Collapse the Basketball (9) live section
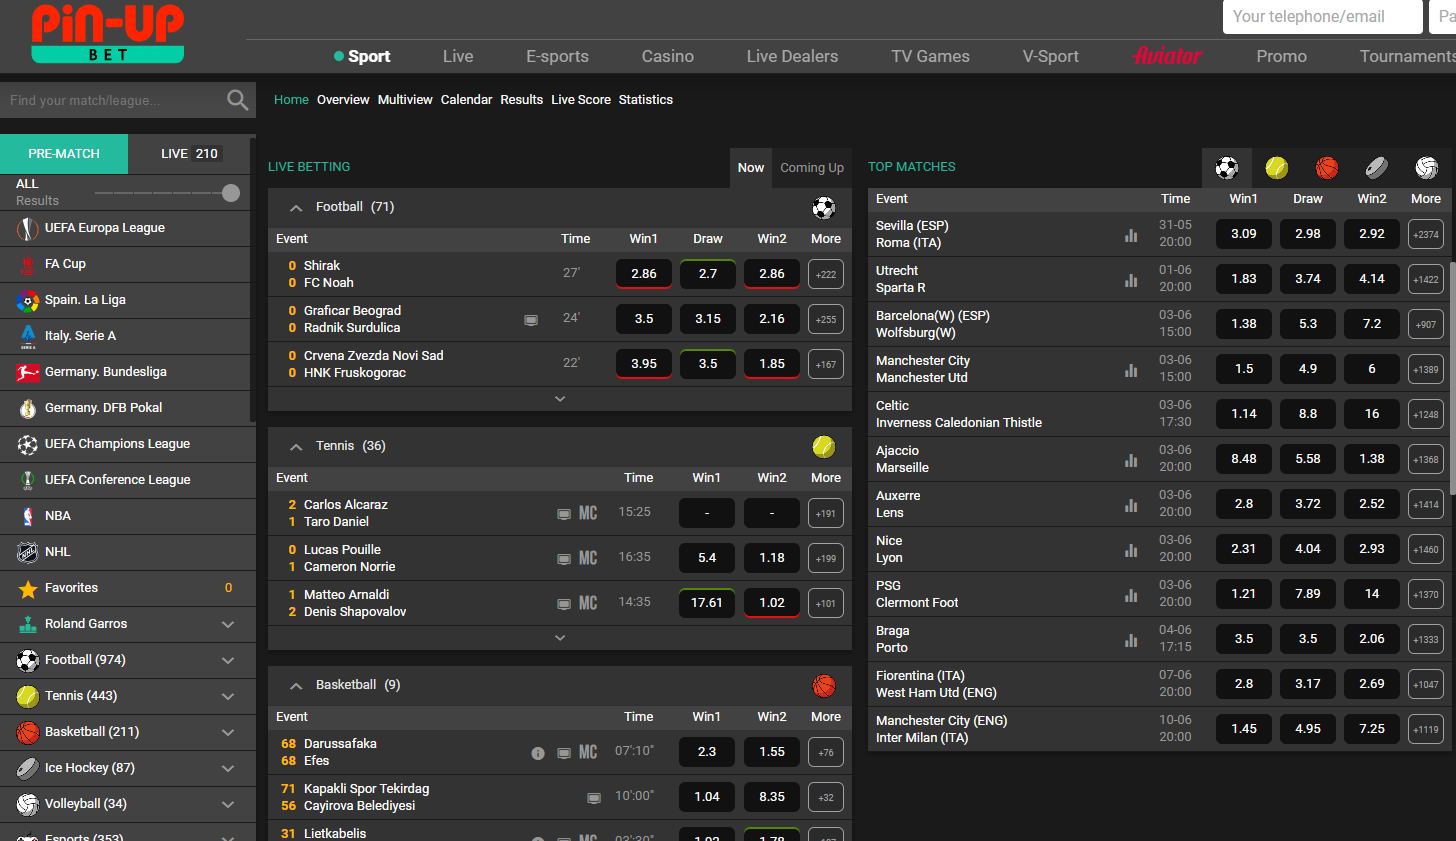 pyautogui.click(x=296, y=686)
